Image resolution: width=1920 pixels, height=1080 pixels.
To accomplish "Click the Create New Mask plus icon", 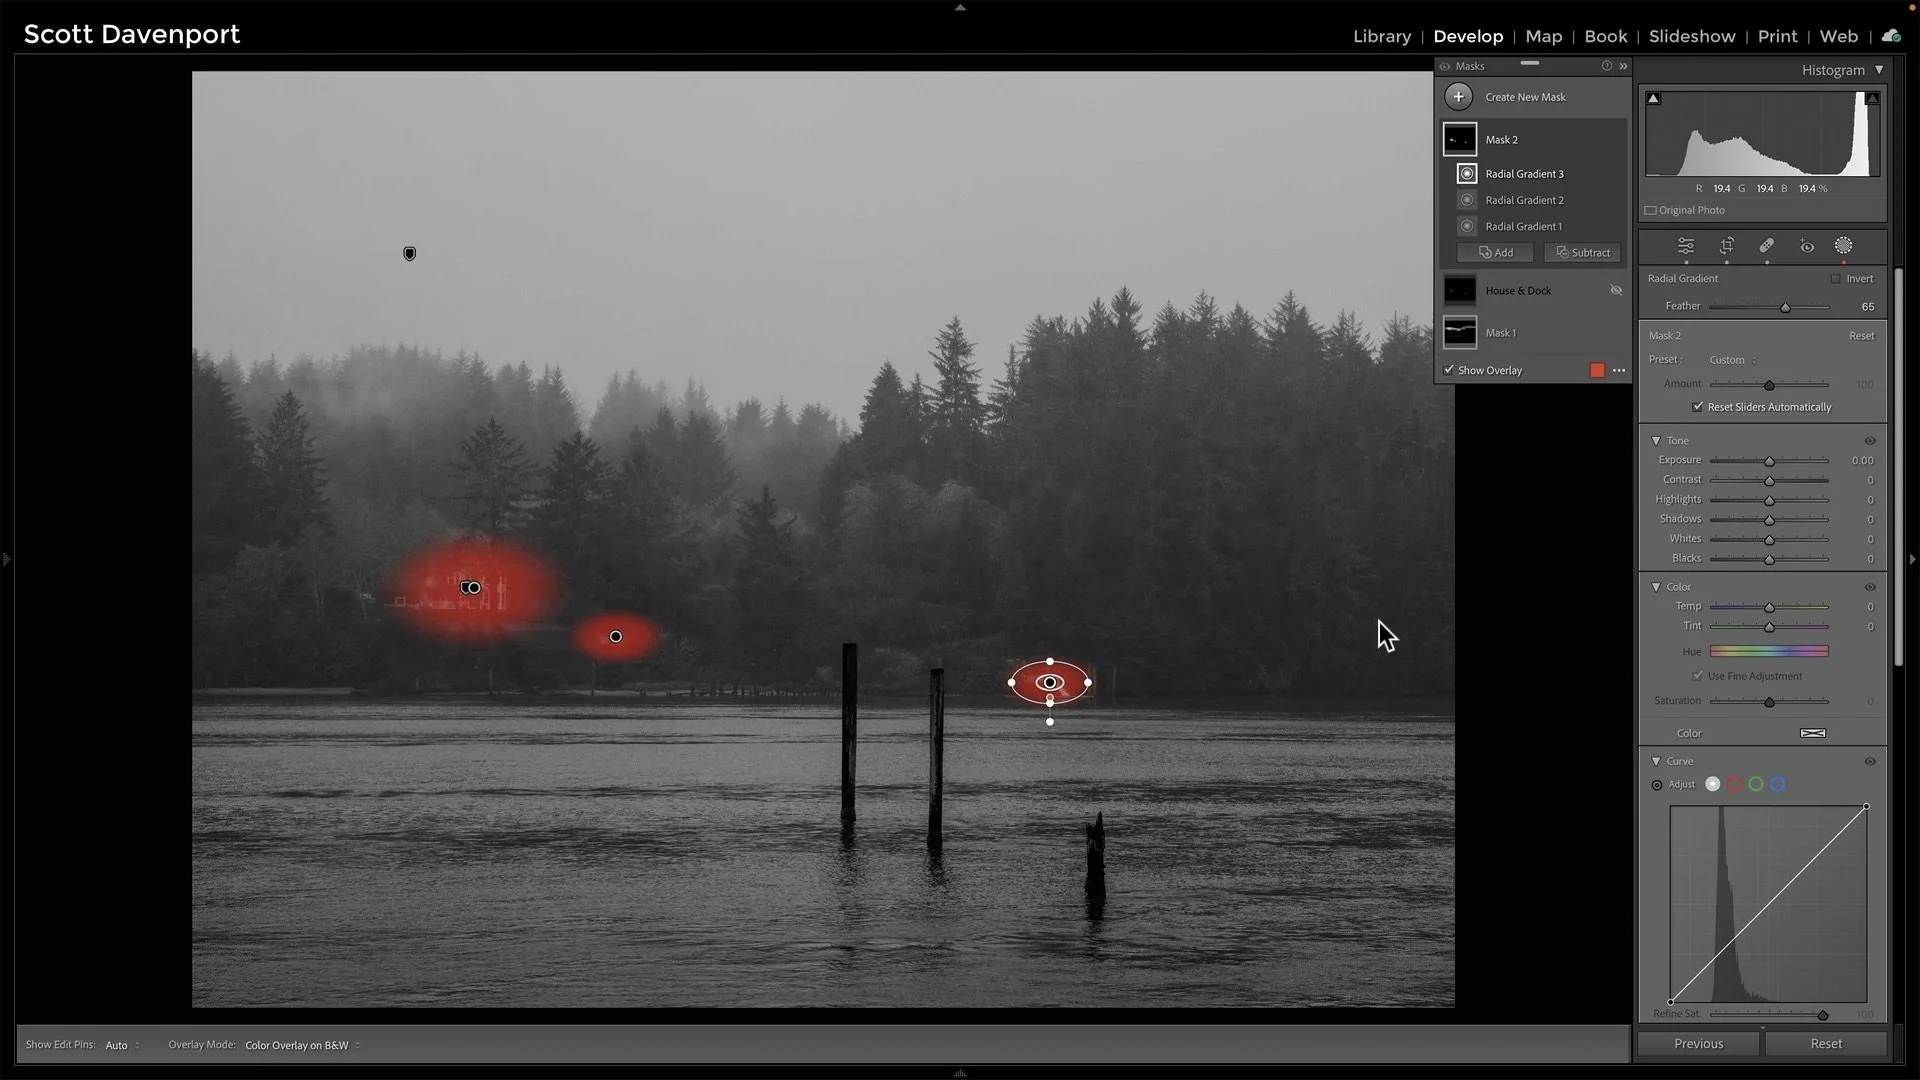I will pos(1459,96).
